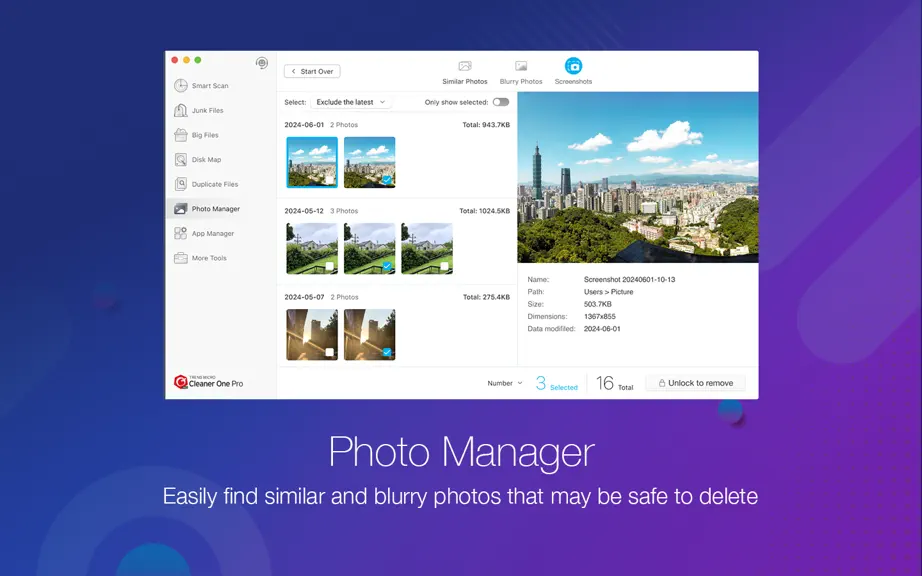Expand the Number sort dropdown
The width and height of the screenshot is (922, 576).
505,383
